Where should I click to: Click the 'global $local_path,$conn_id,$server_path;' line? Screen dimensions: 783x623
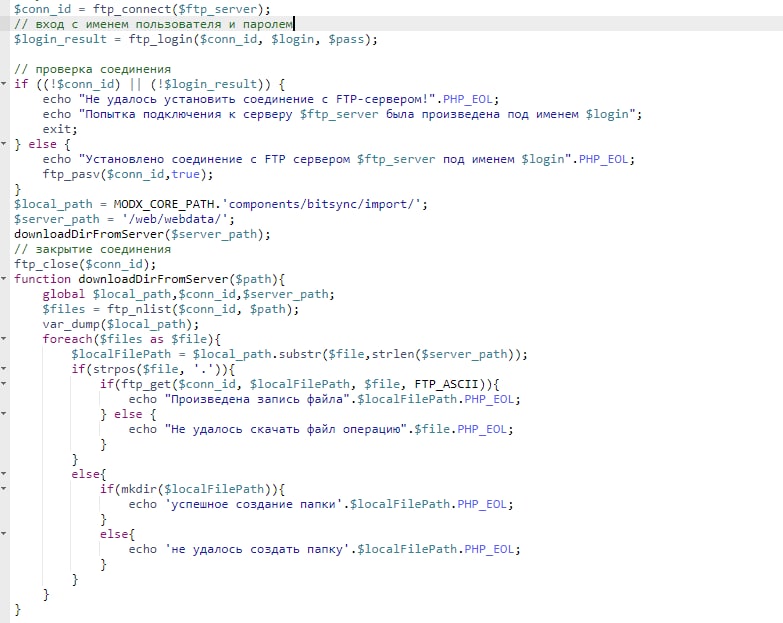click(x=189, y=294)
